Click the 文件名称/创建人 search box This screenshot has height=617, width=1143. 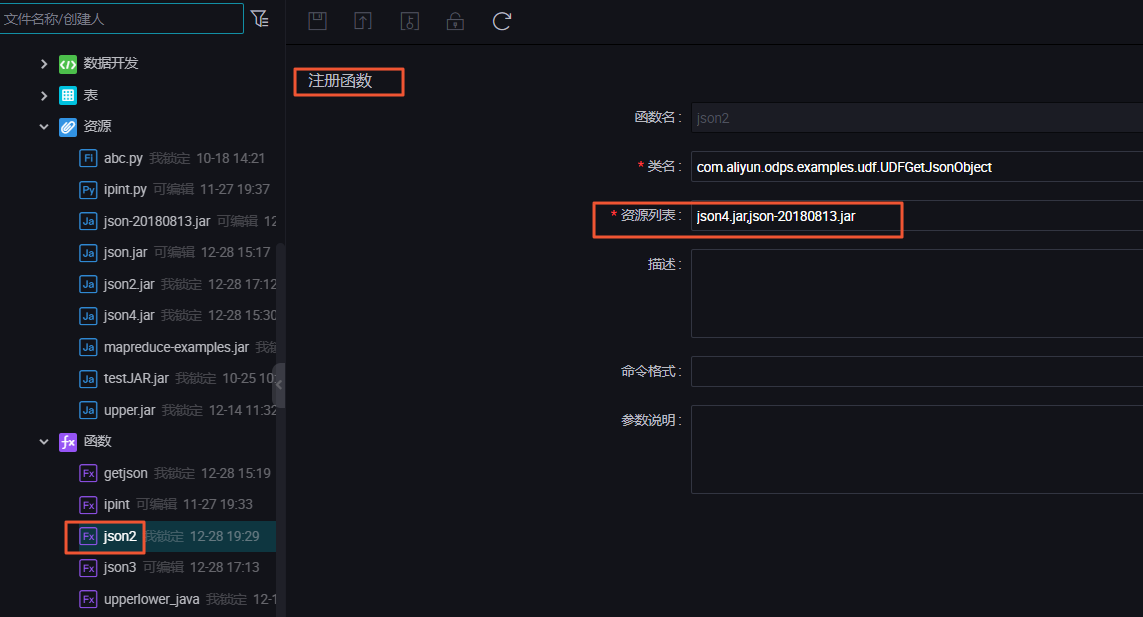click(x=121, y=18)
